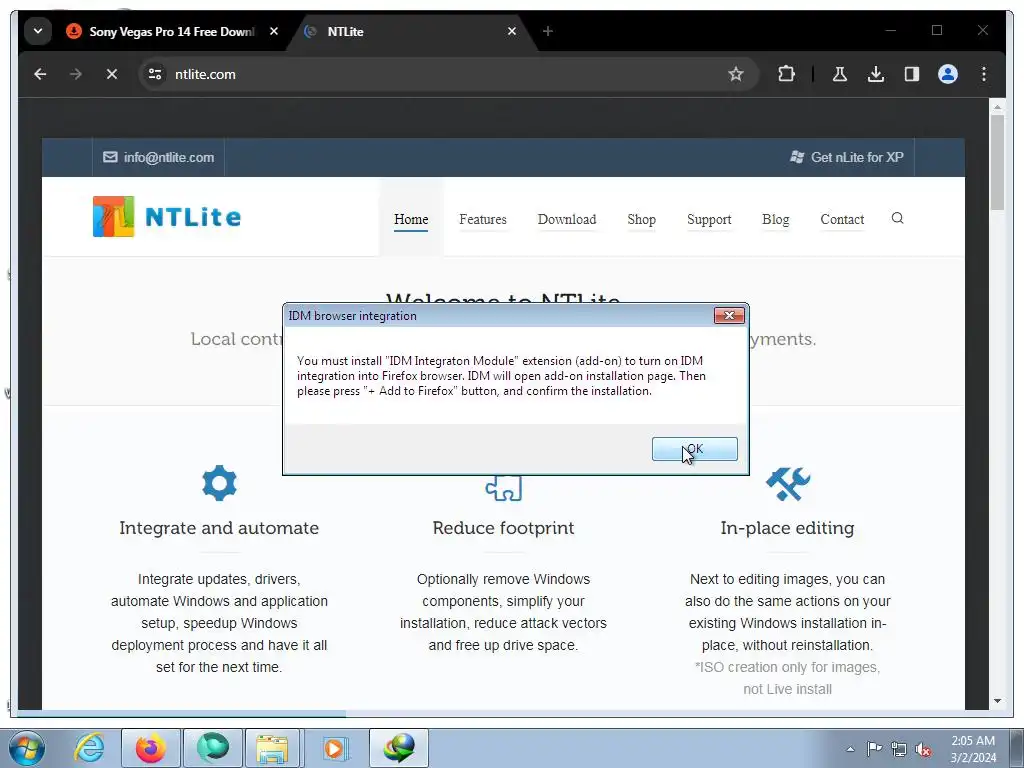The image size is (1024, 768).
Task: Close the IDM browser integration dialog
Action: pyautogui.click(x=729, y=315)
